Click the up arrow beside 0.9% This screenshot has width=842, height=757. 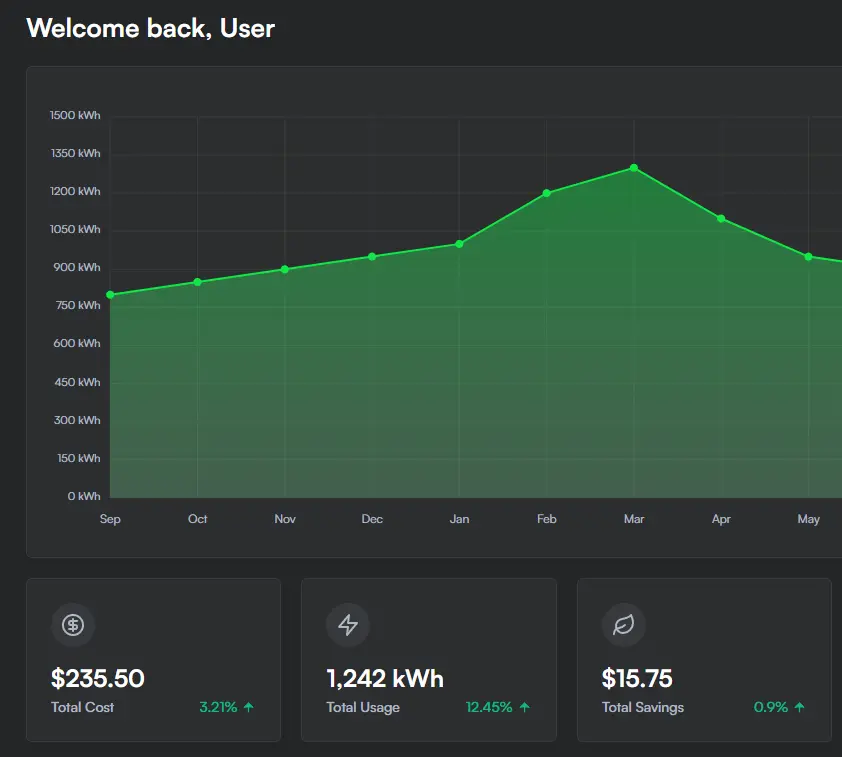click(800, 707)
